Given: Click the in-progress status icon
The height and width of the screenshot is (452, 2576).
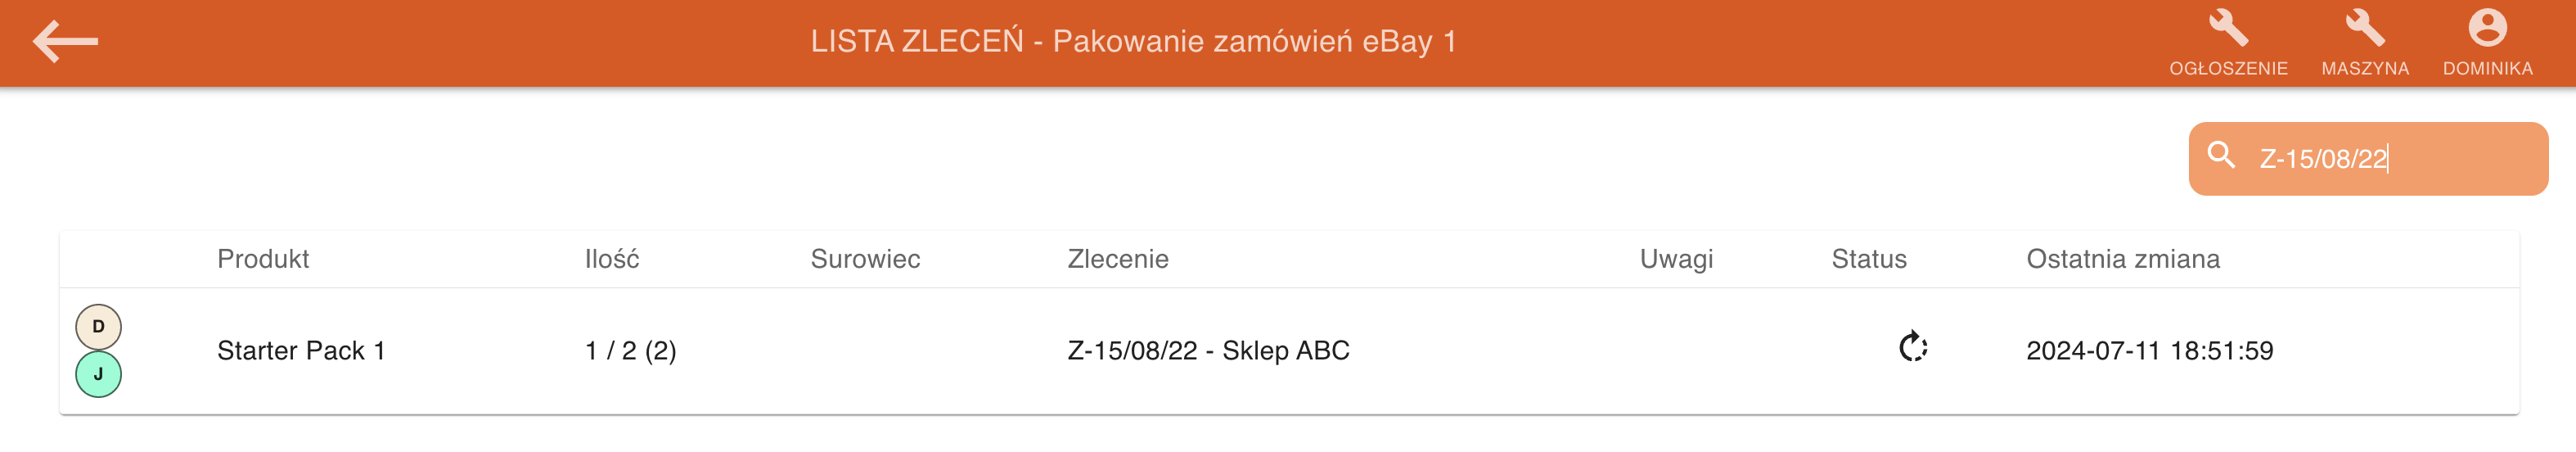Looking at the screenshot, I should tap(1912, 348).
